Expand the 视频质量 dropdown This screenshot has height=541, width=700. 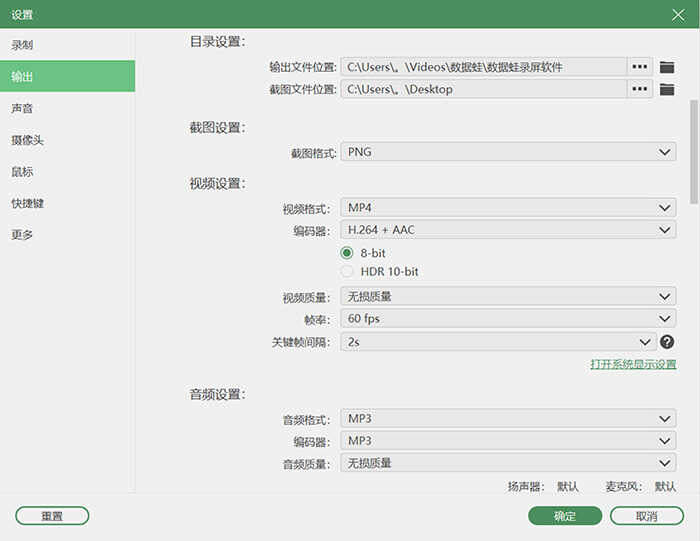point(508,296)
